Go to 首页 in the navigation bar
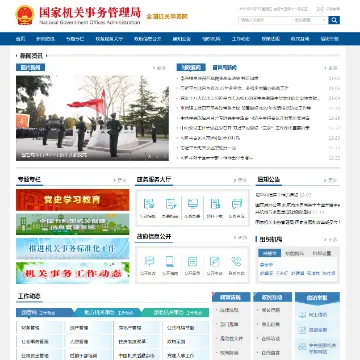This screenshot has width=360, height=360. pyautogui.click(x=20, y=39)
